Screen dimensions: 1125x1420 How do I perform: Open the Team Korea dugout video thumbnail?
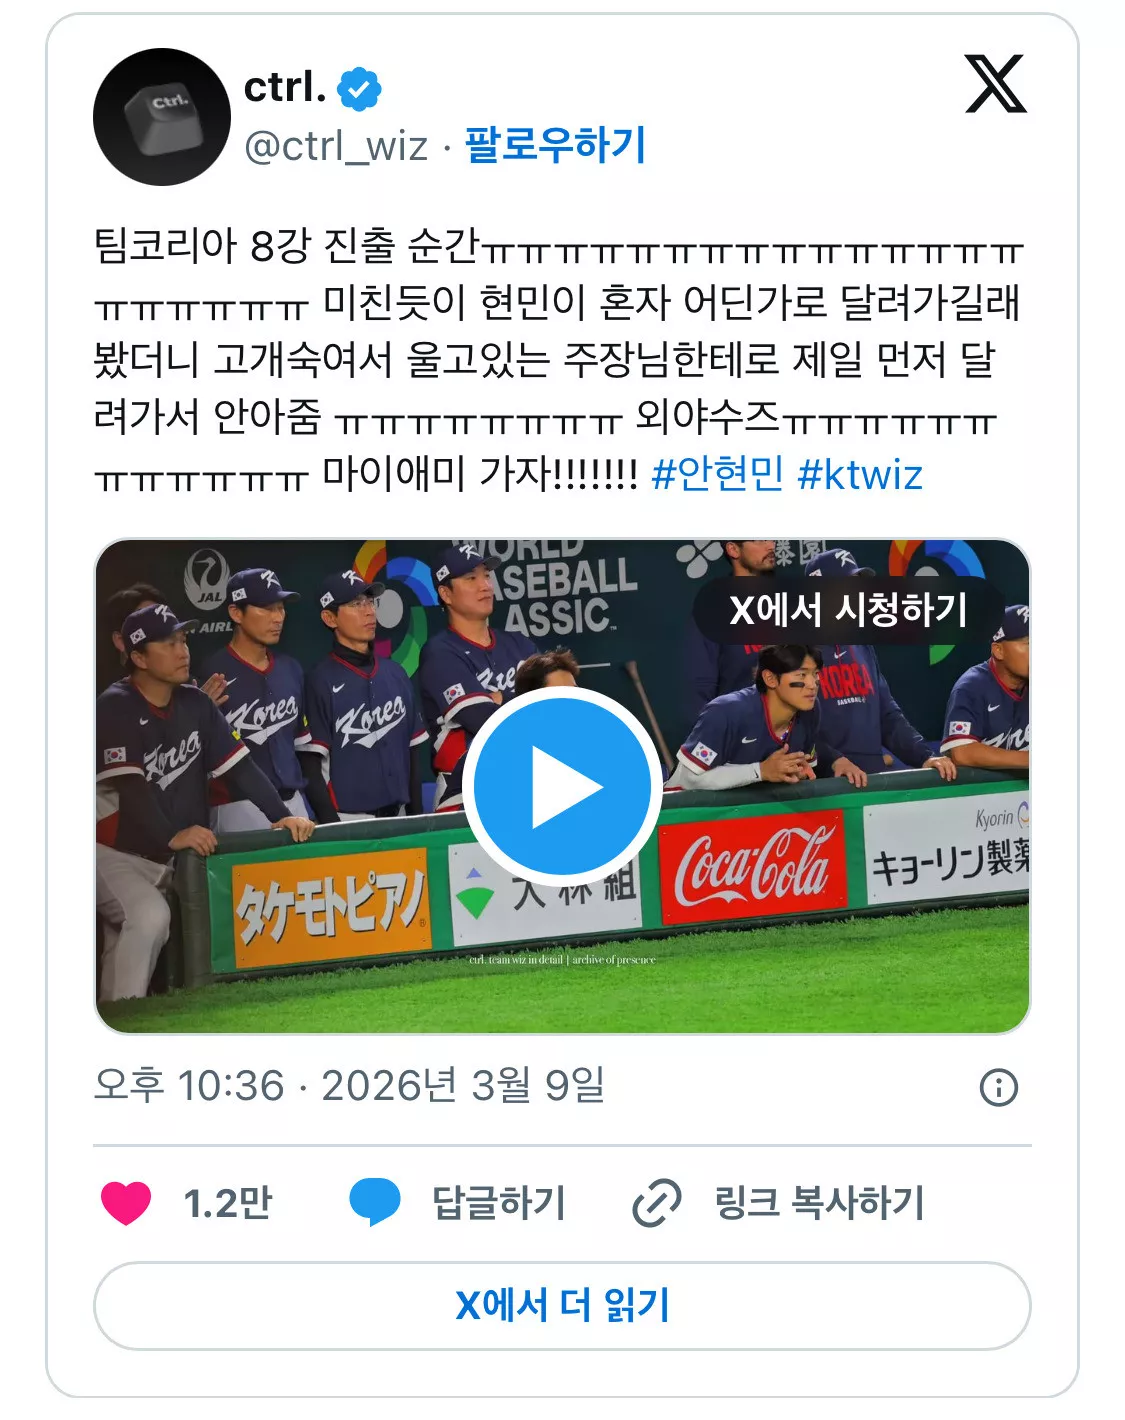coord(562,786)
